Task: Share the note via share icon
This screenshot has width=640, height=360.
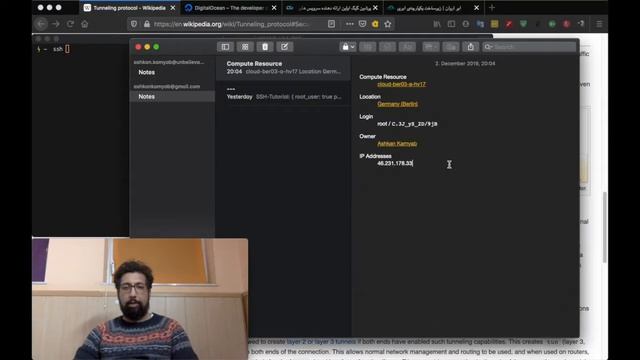Action: [471, 47]
